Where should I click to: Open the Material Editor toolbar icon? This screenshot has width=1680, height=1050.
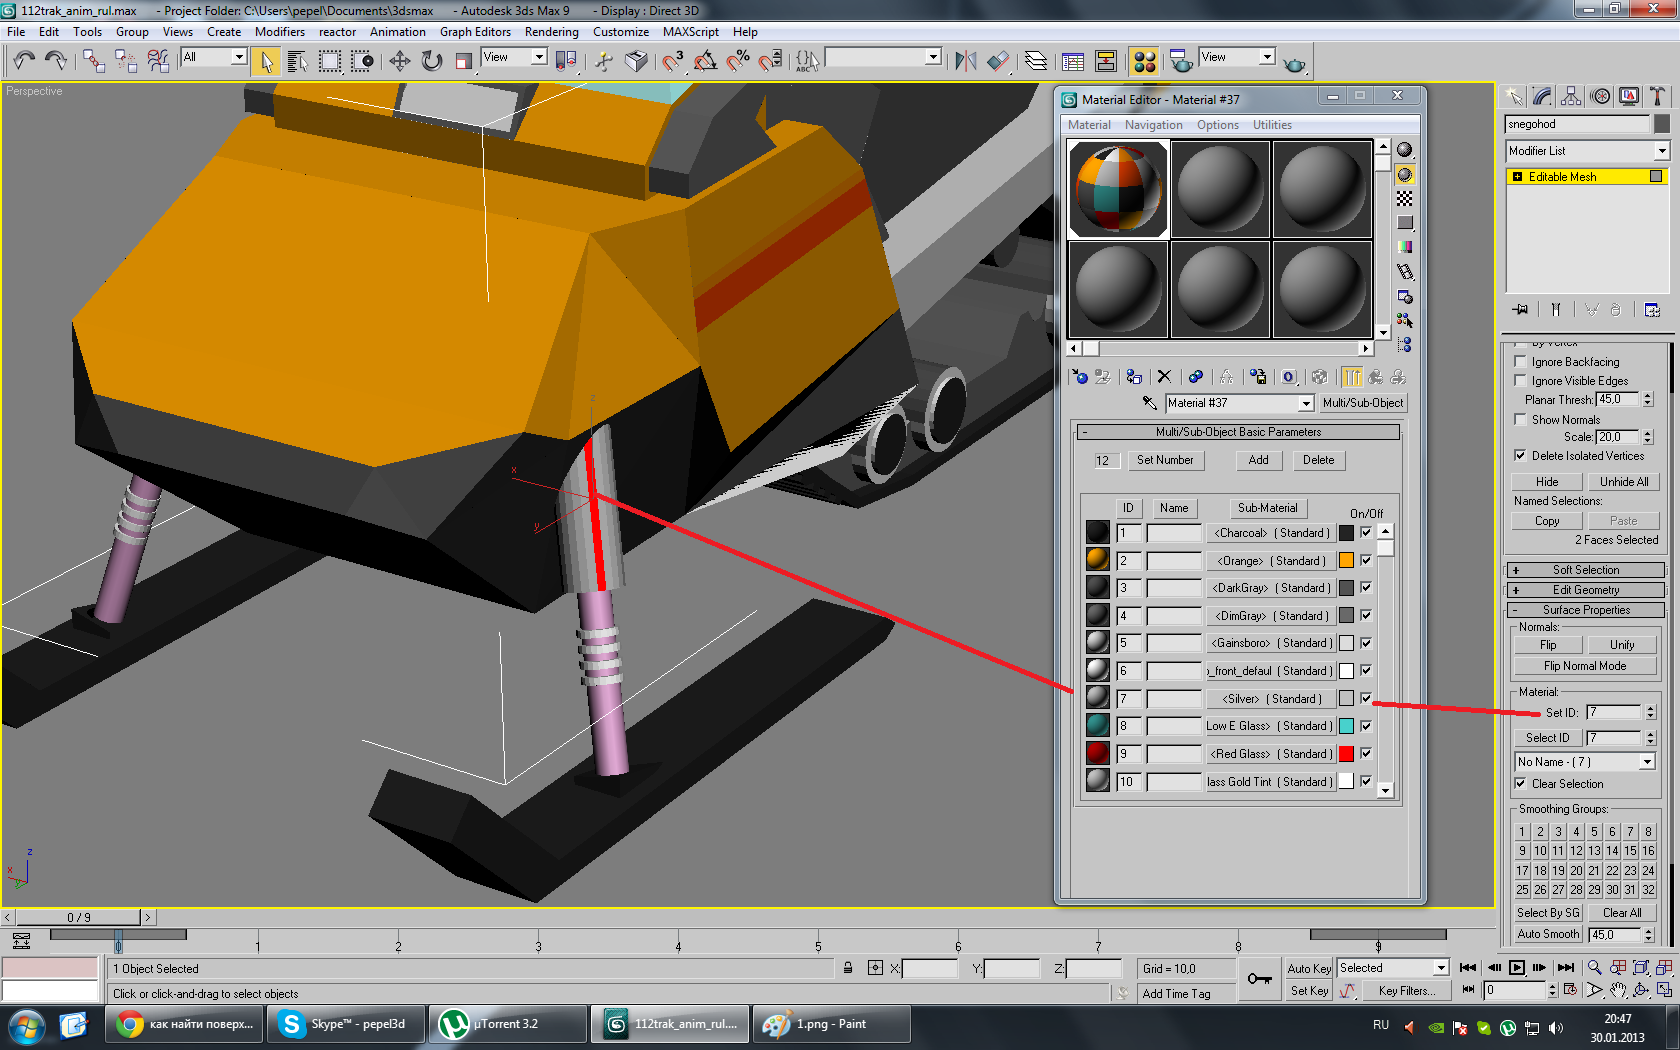pos(1144,61)
